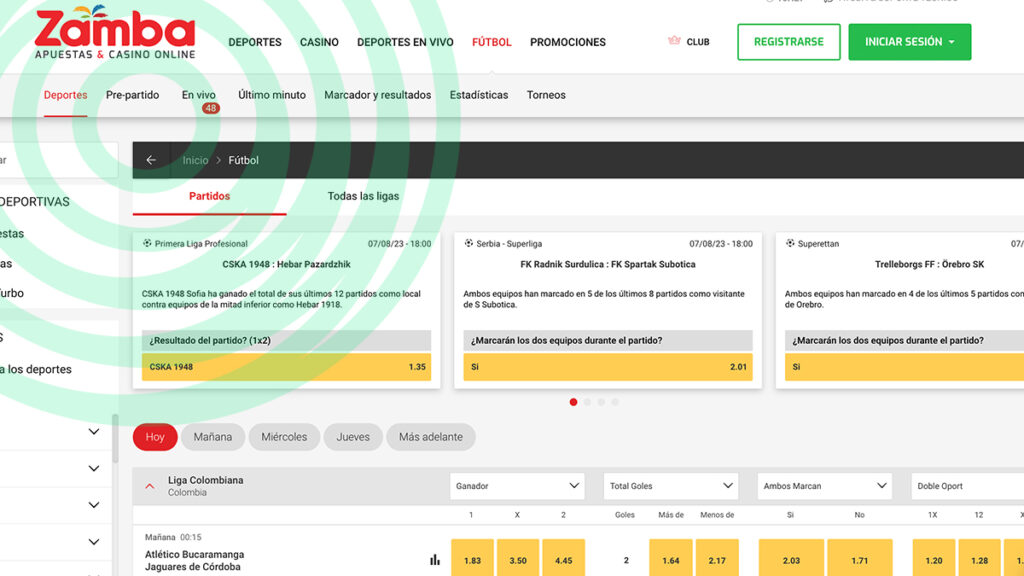The image size is (1024, 576).
Task: Click the sidebar search input field
Action: 59,160
